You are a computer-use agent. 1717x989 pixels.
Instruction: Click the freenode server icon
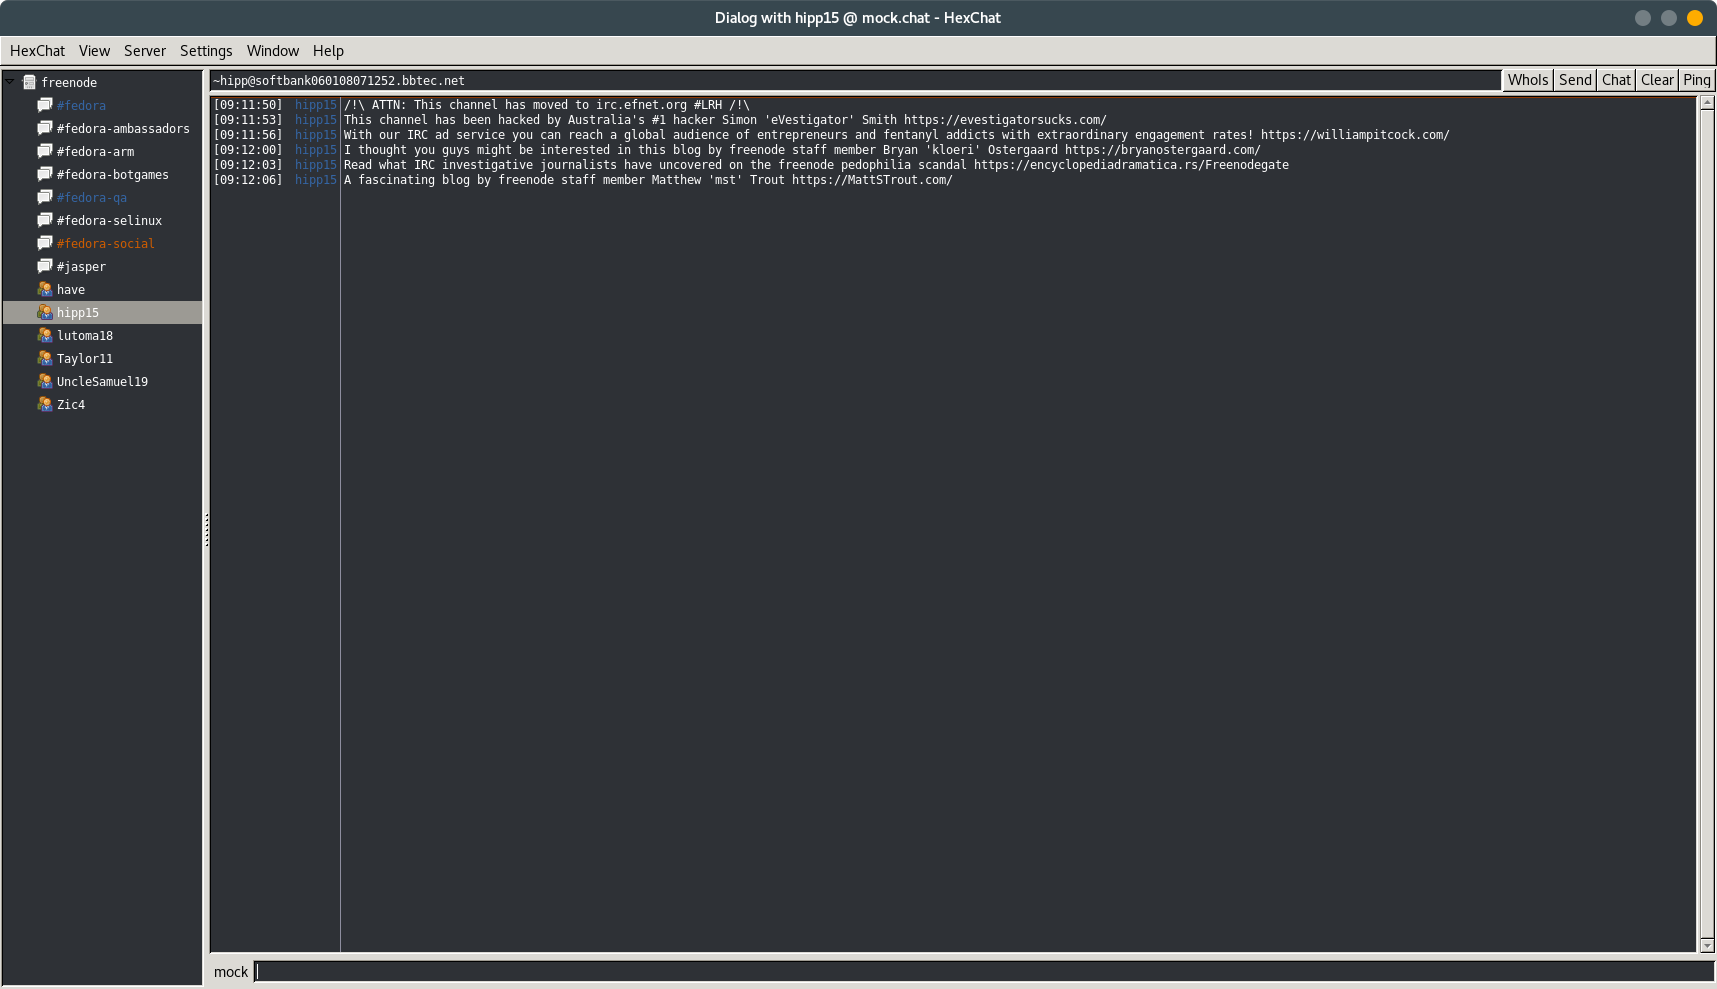click(30, 82)
